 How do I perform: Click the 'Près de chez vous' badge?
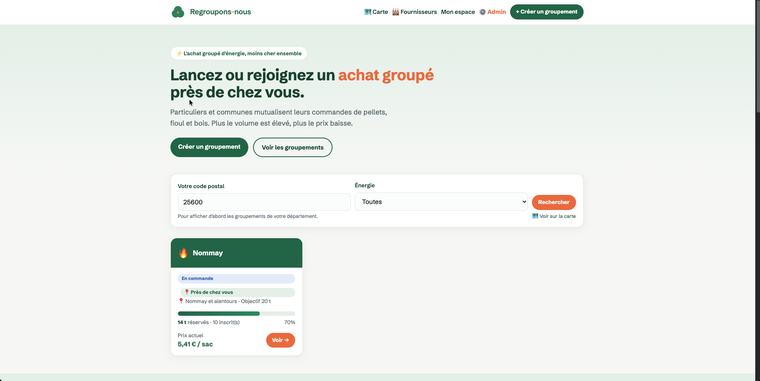pyautogui.click(x=238, y=292)
